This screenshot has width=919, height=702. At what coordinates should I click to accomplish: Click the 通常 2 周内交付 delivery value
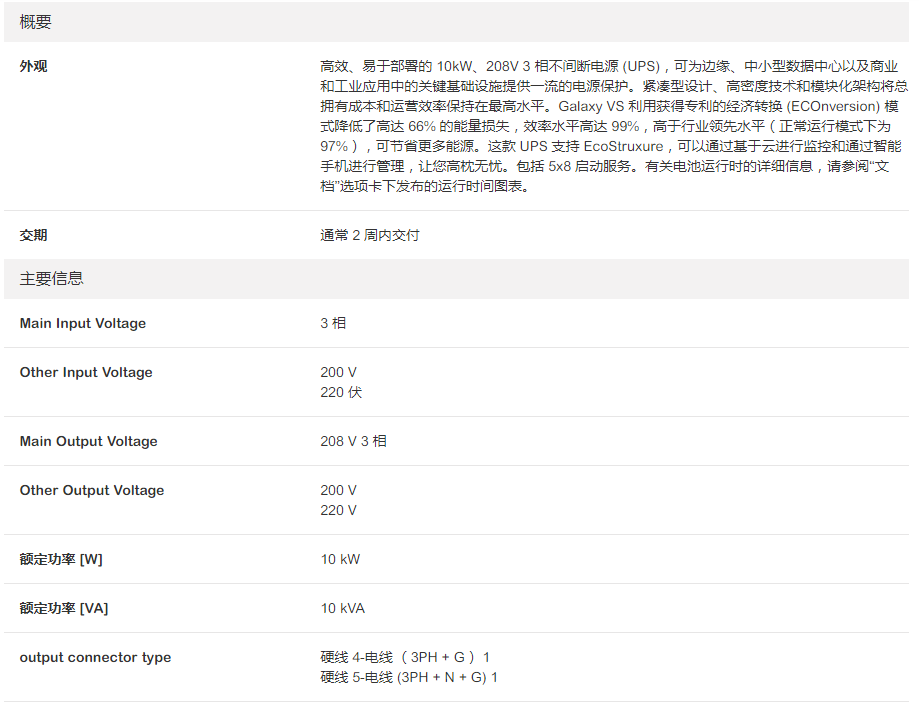point(369,236)
